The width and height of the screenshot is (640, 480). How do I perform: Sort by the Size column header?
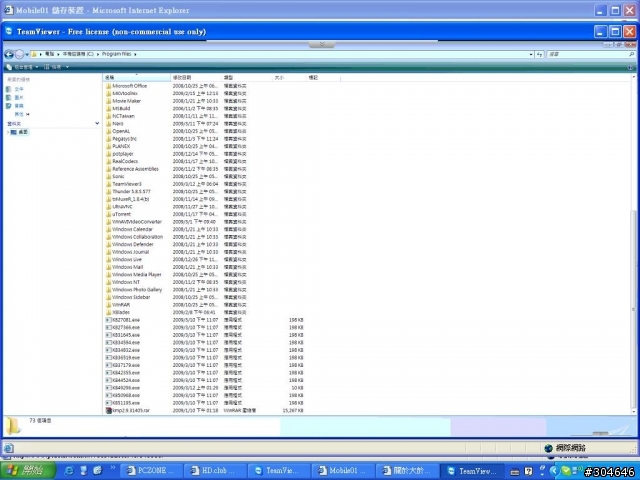pos(289,77)
